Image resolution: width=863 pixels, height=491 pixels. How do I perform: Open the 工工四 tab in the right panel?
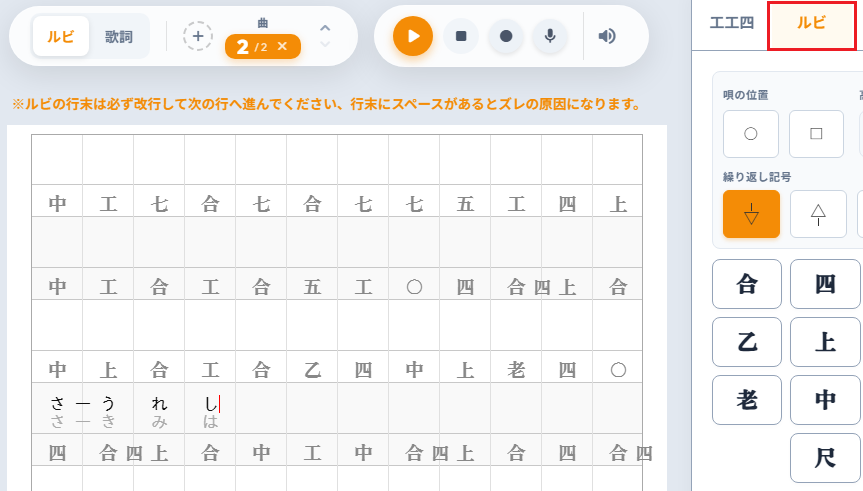[731, 24]
